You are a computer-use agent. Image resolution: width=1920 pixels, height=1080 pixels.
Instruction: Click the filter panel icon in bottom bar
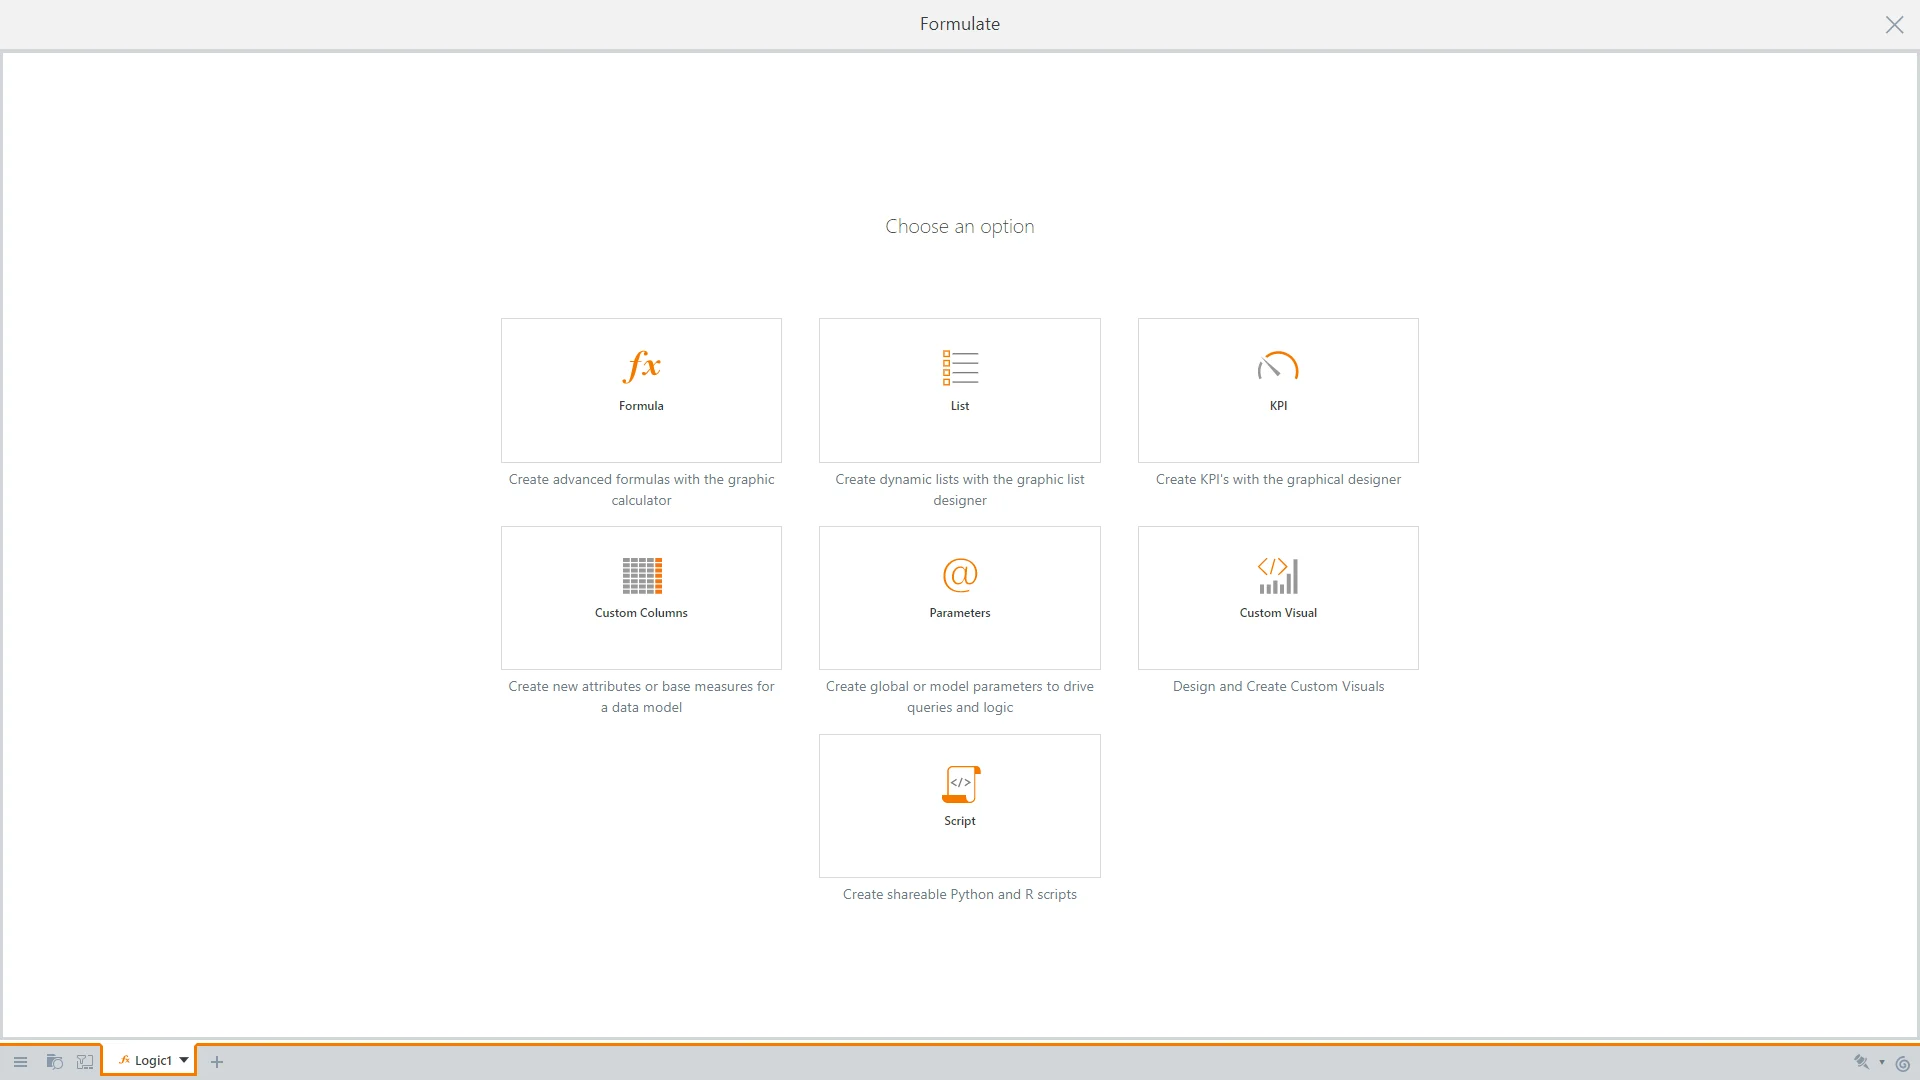[85, 1062]
